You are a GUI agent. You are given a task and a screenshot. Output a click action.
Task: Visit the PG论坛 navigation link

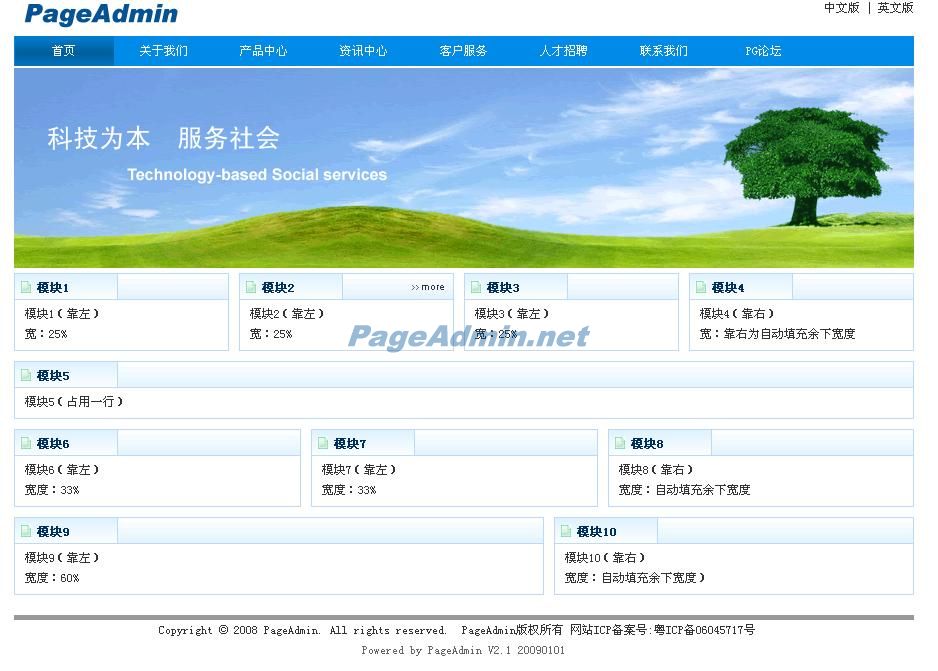[x=763, y=51]
